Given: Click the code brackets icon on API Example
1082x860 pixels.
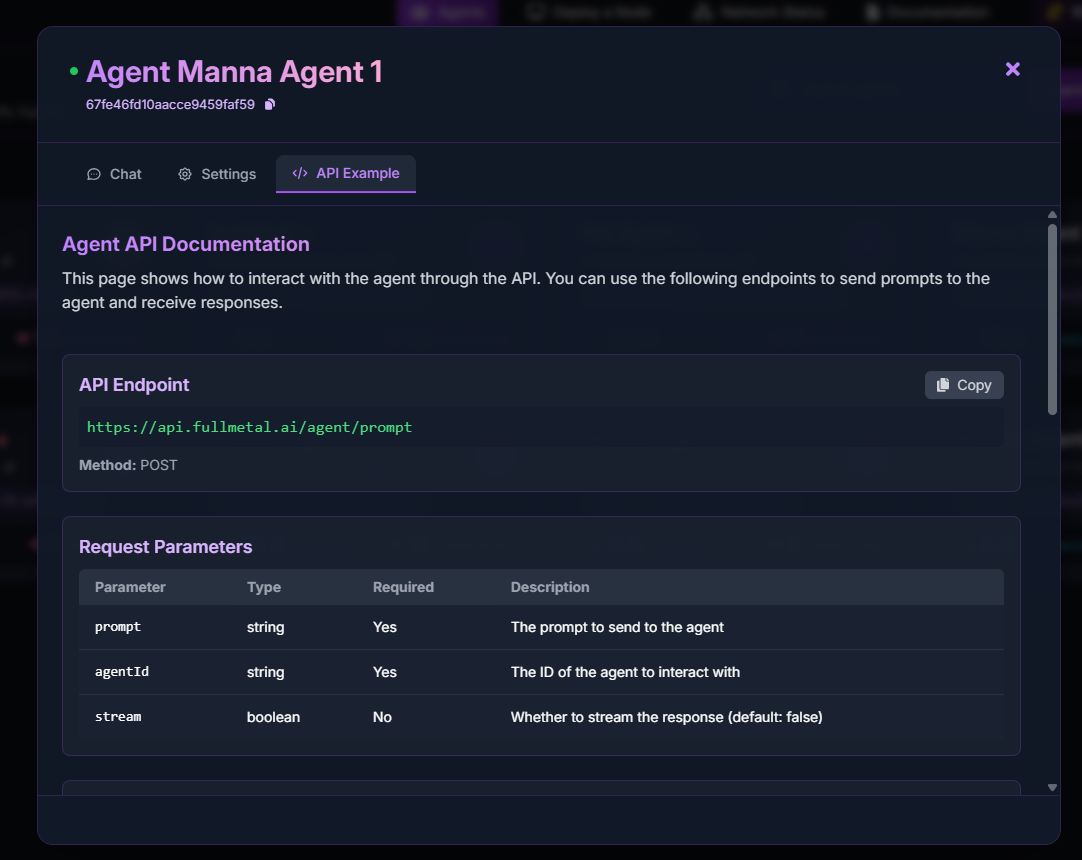Looking at the screenshot, I should point(299,173).
